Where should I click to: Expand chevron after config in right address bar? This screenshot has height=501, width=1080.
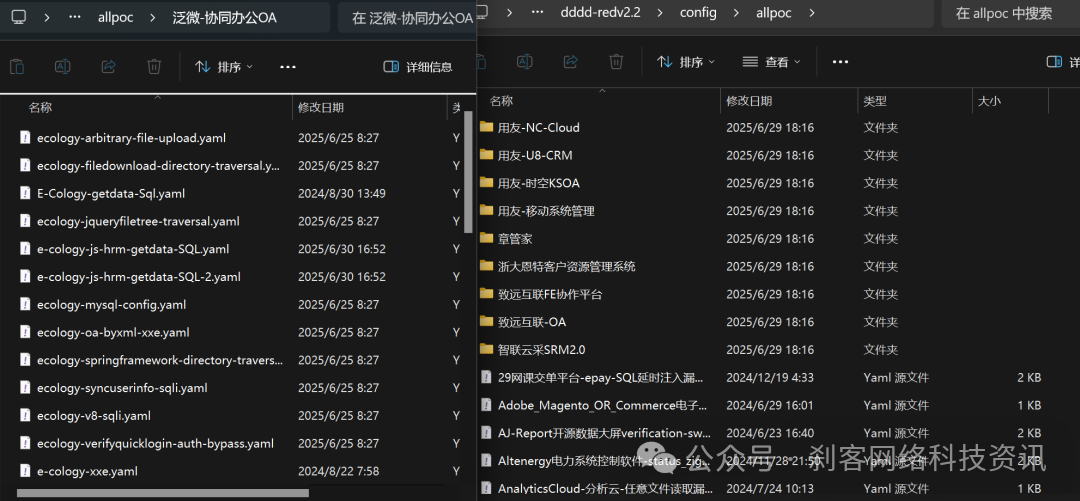(737, 12)
